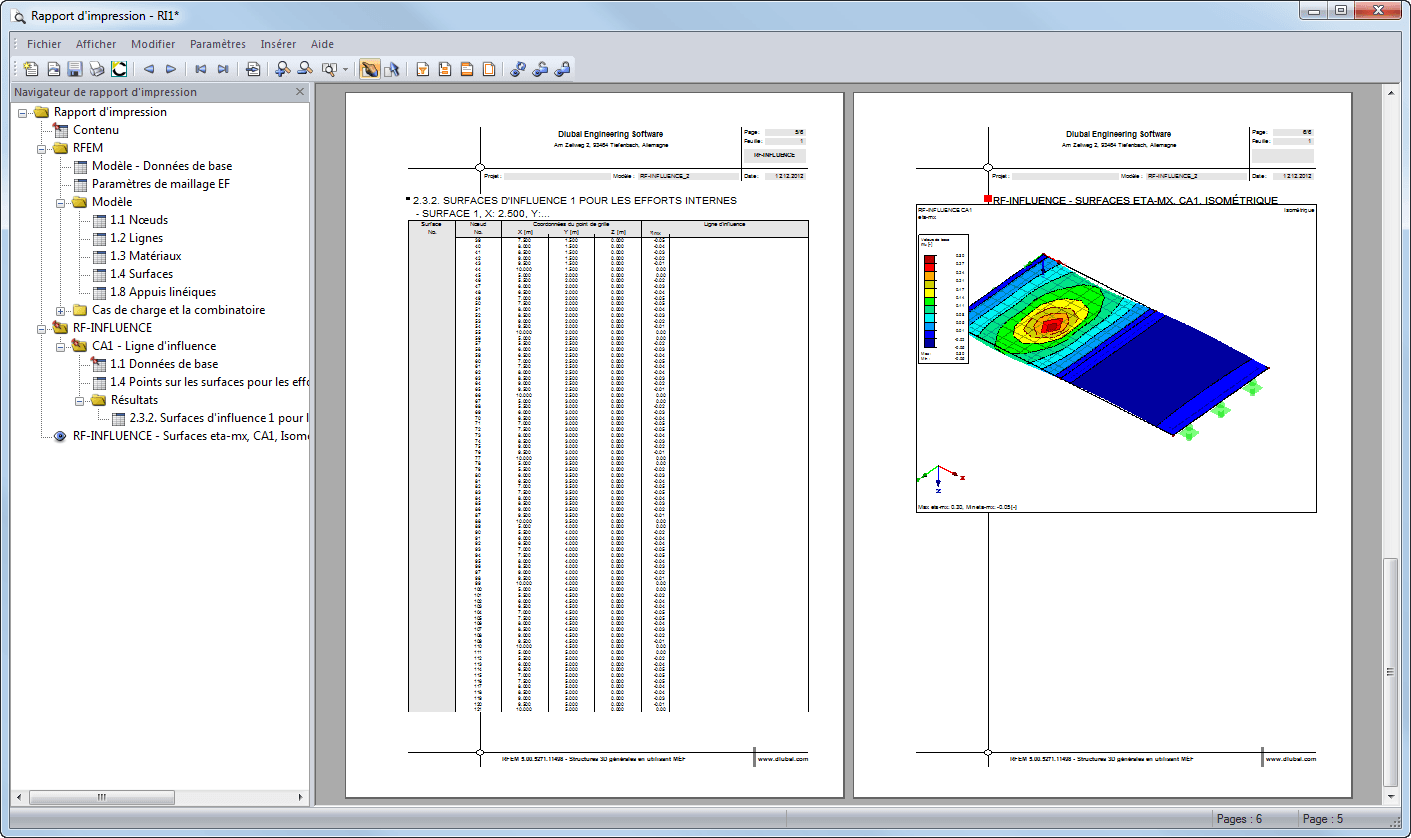The width and height of the screenshot is (1411, 838).
Task: Collapse the Modèle folder node
Action: (61, 202)
